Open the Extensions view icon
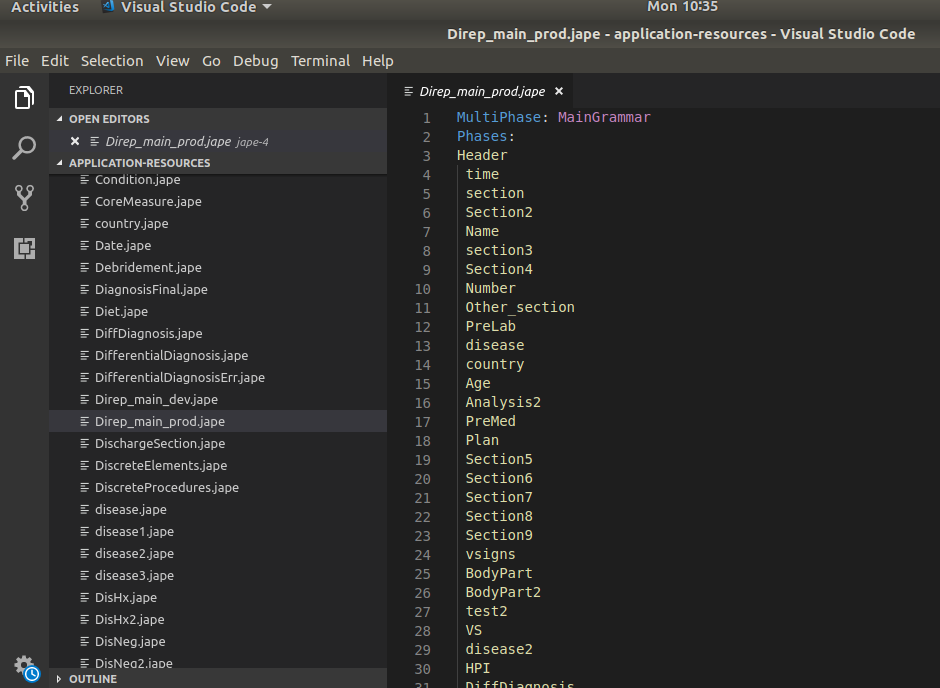This screenshot has height=688, width=940. tap(24, 248)
